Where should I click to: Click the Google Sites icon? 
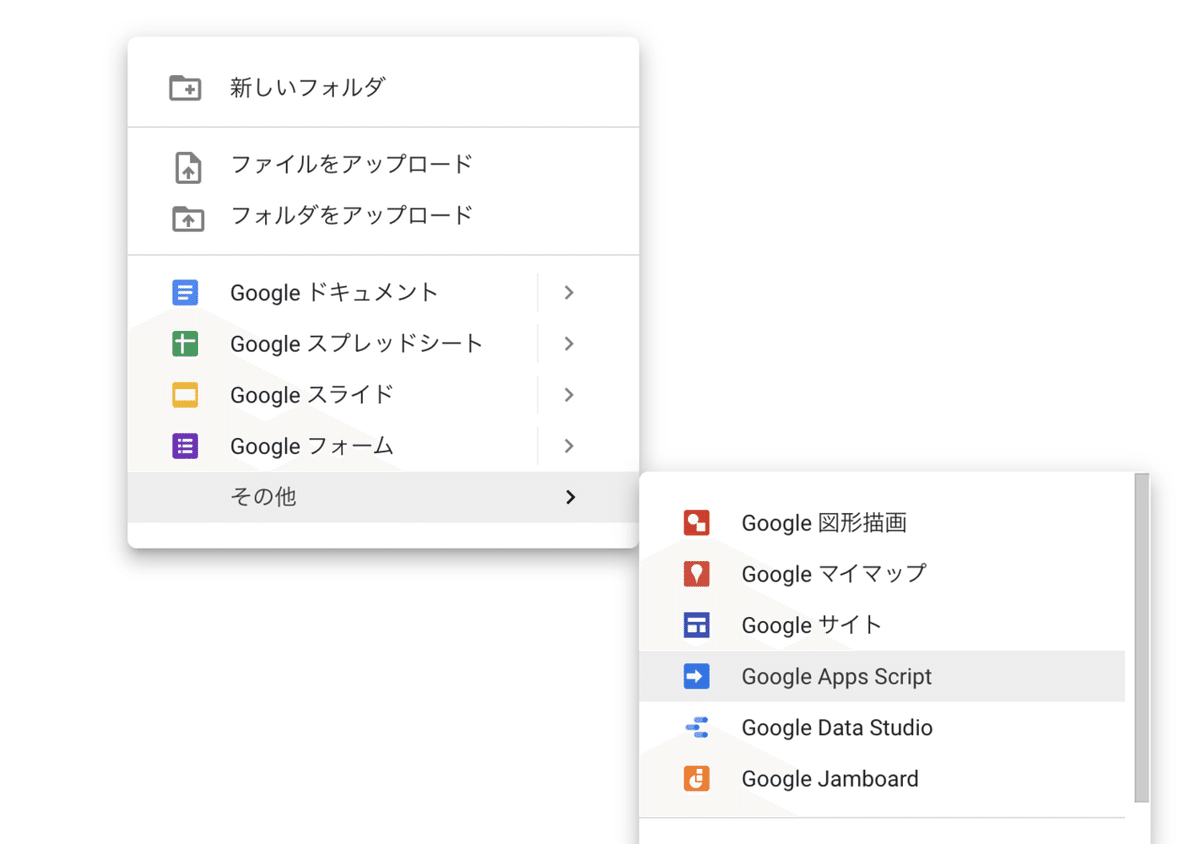(696, 625)
